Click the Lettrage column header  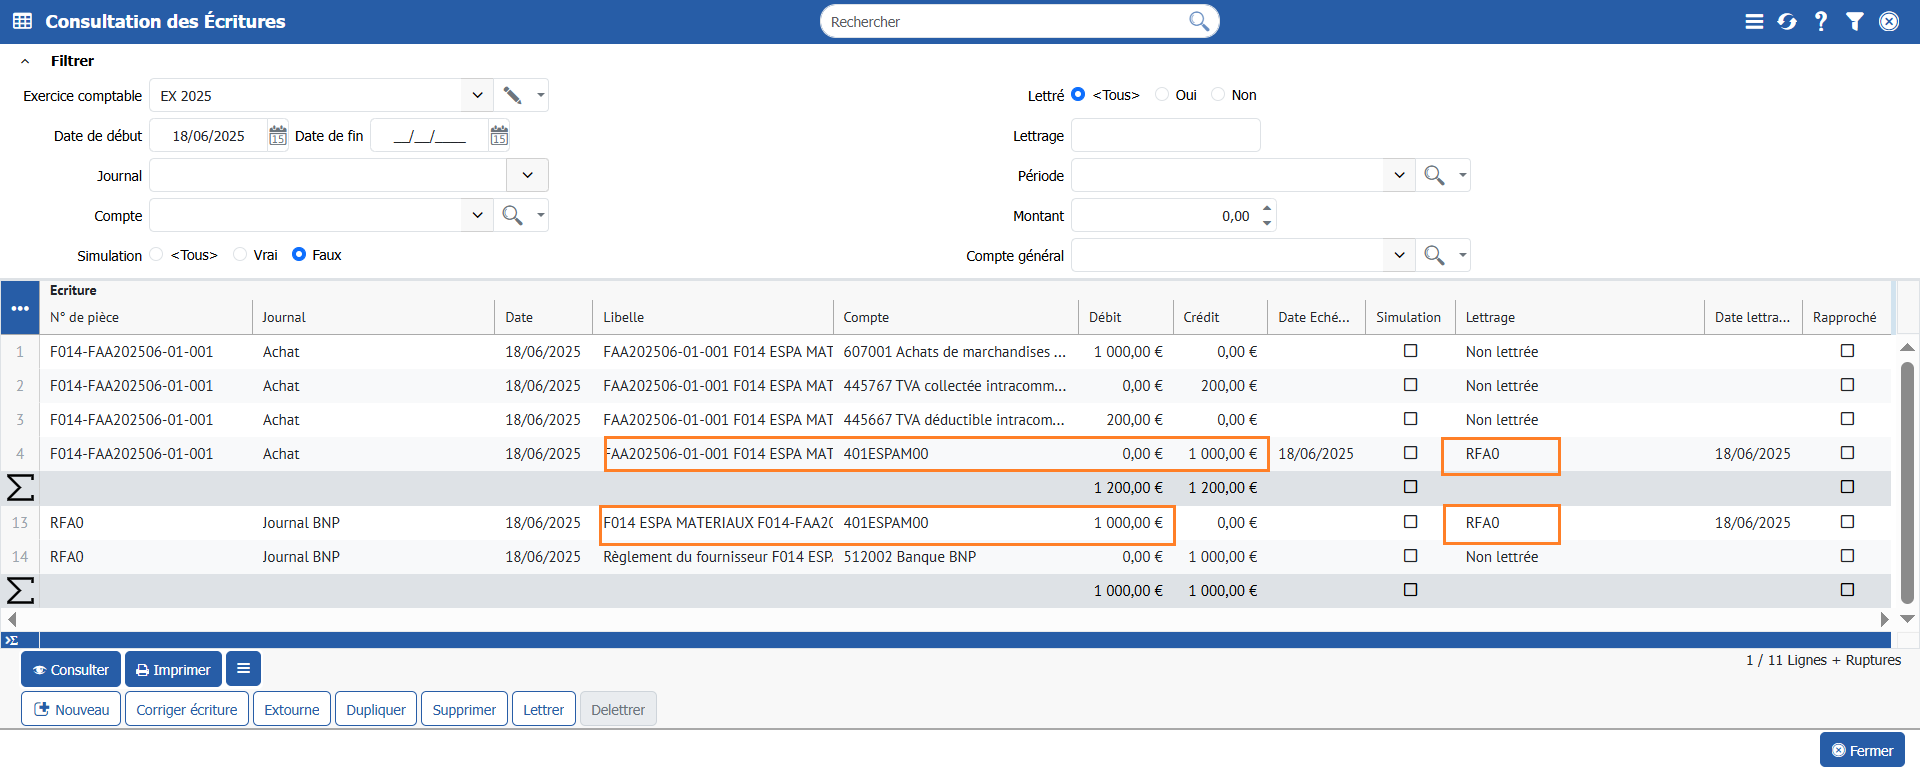tap(1490, 317)
